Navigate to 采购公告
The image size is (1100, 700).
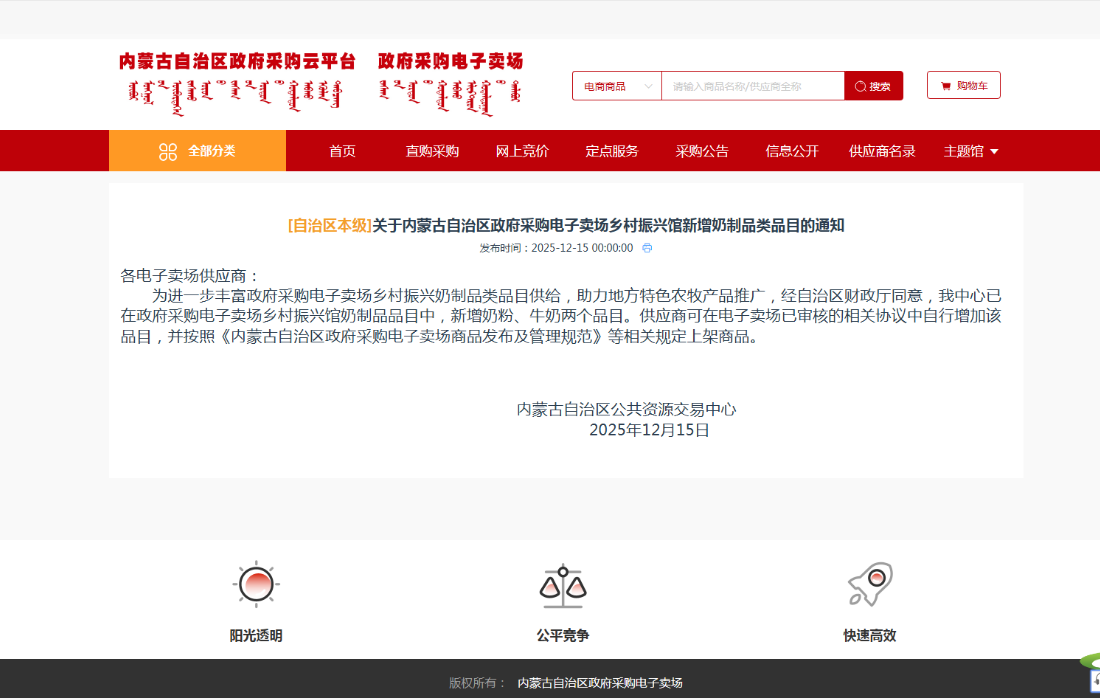pyautogui.click(x=702, y=151)
